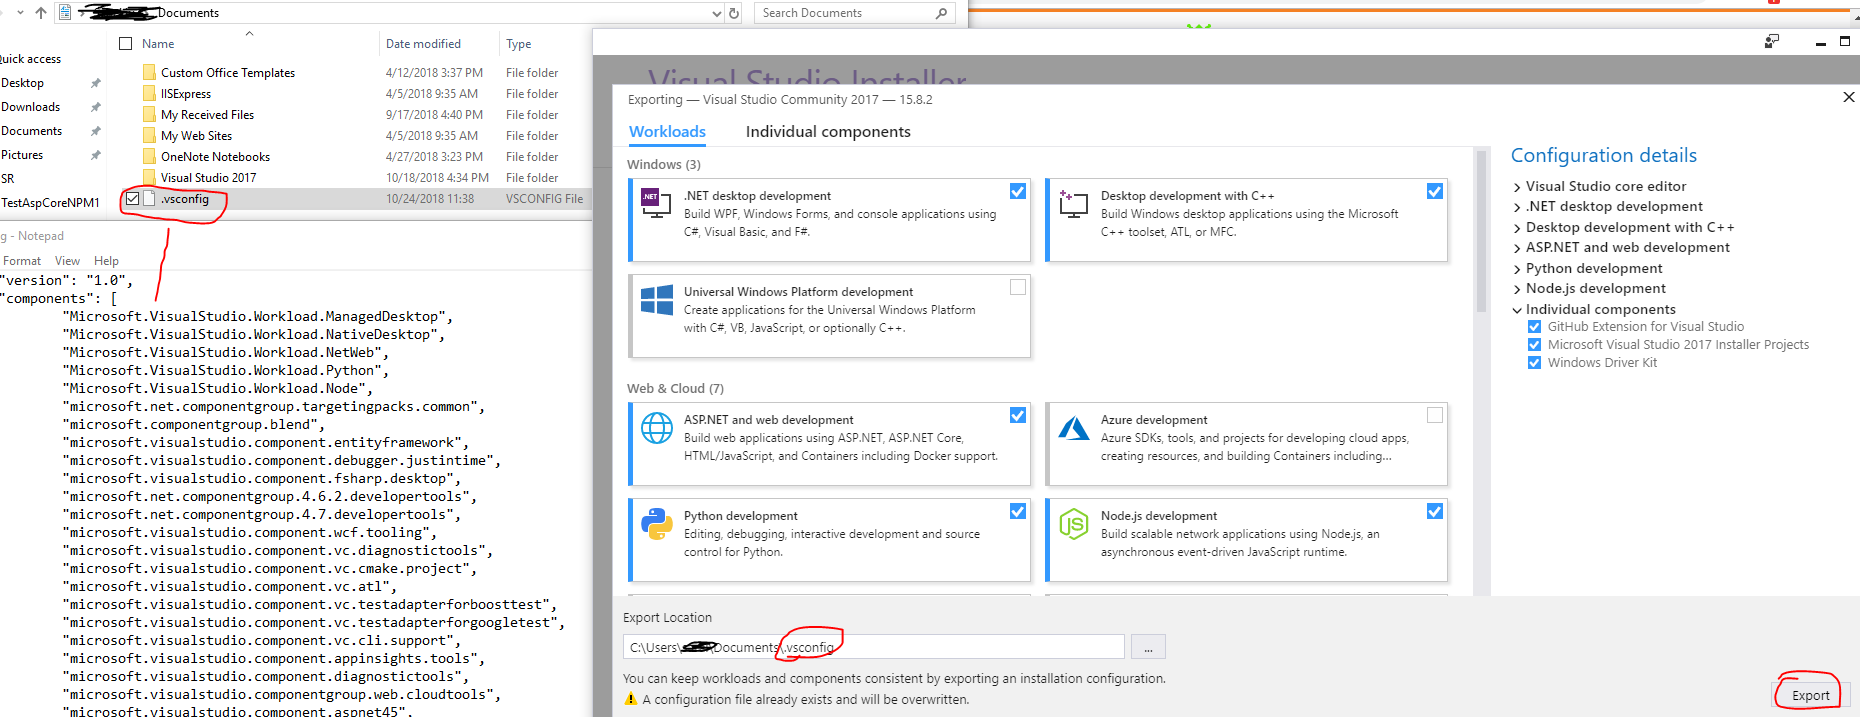The height and width of the screenshot is (717, 1860).
Task: Click the pin icon next to Downloads
Action: (x=96, y=107)
